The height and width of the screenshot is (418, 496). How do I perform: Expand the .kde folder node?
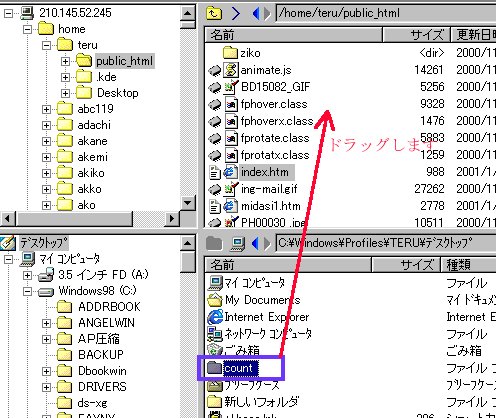(65, 77)
